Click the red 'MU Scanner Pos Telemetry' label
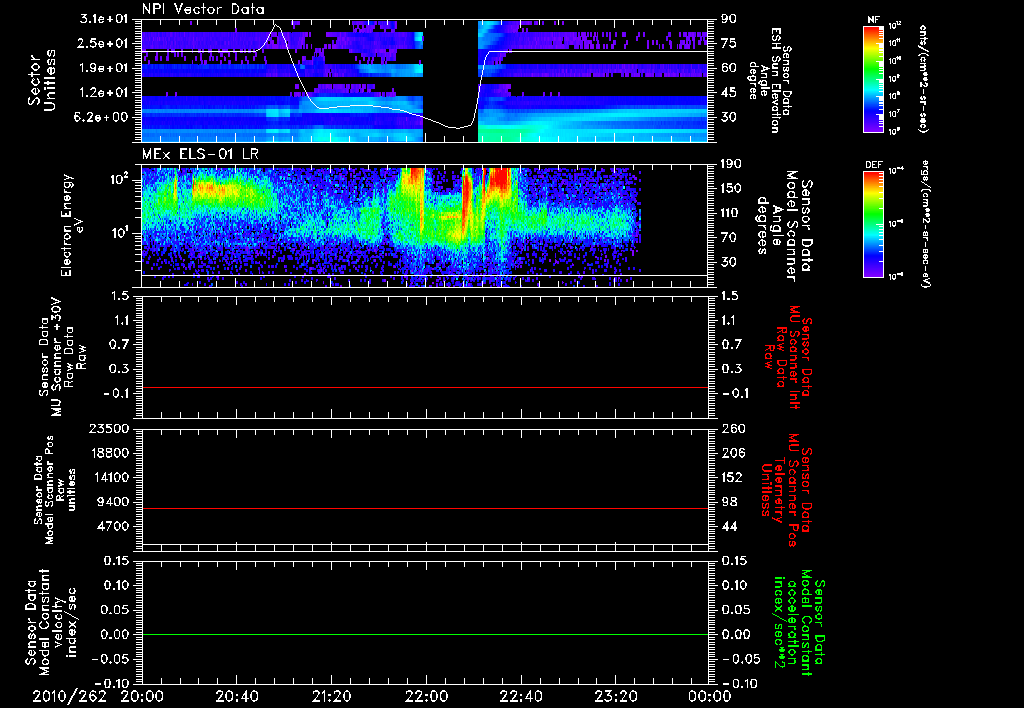Screen dimensions: 1024x708 [787, 491]
